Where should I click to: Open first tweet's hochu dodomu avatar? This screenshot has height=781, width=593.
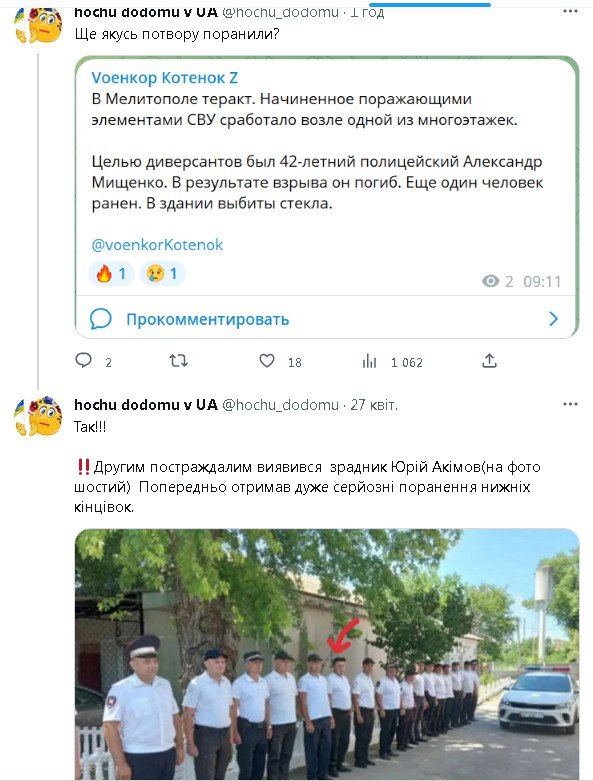click(39, 25)
